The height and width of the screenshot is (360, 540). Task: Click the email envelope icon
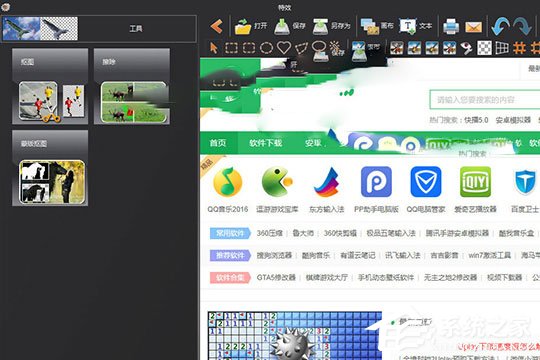[x=474, y=27]
